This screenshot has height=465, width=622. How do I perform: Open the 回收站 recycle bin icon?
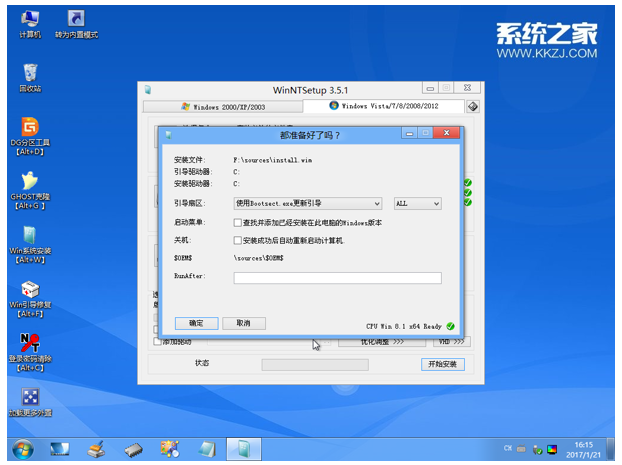(x=30, y=78)
